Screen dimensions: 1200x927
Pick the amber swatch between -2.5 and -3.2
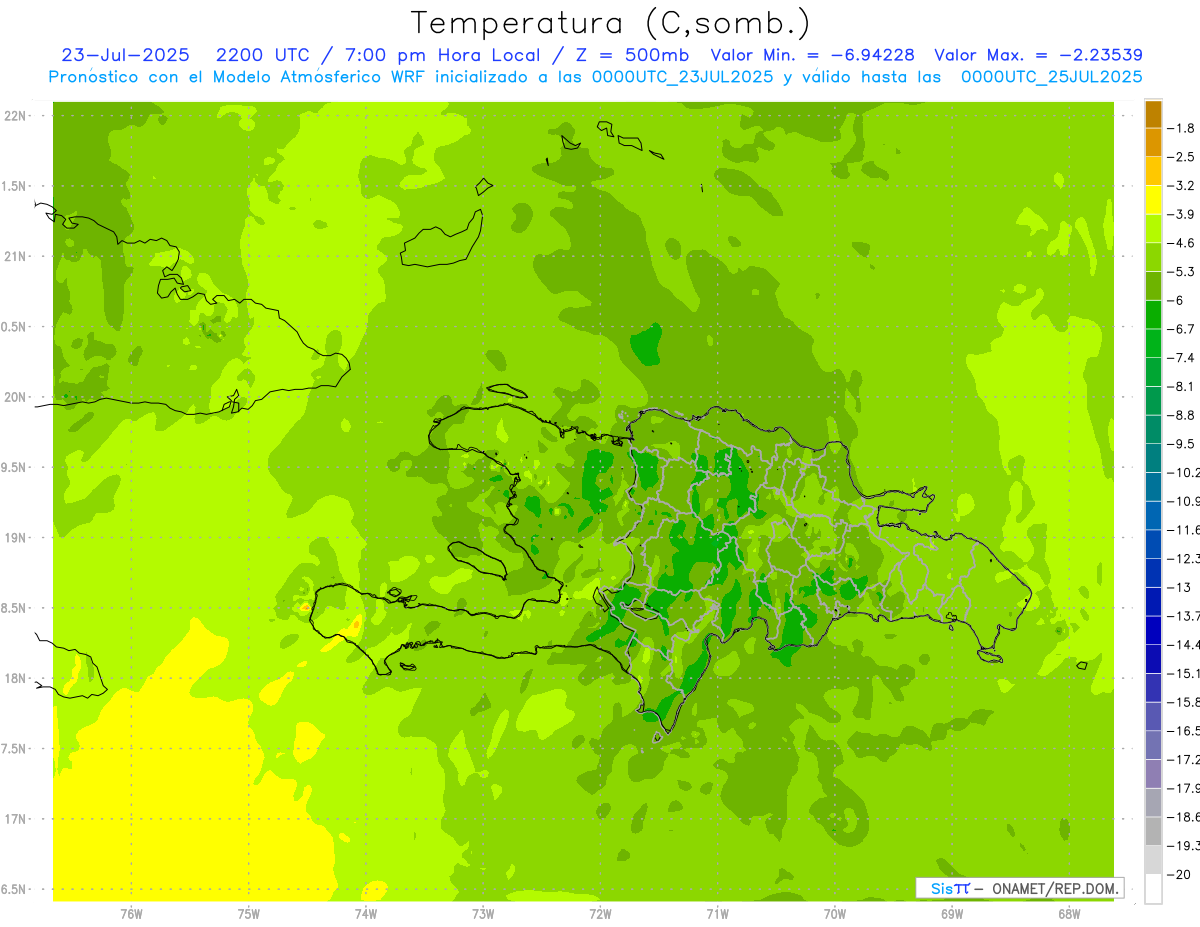click(x=1153, y=171)
